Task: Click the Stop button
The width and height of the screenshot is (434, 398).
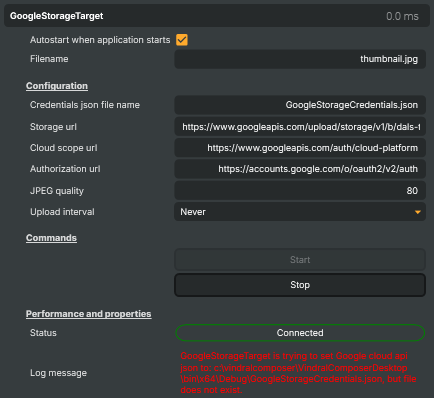Action: [x=300, y=285]
